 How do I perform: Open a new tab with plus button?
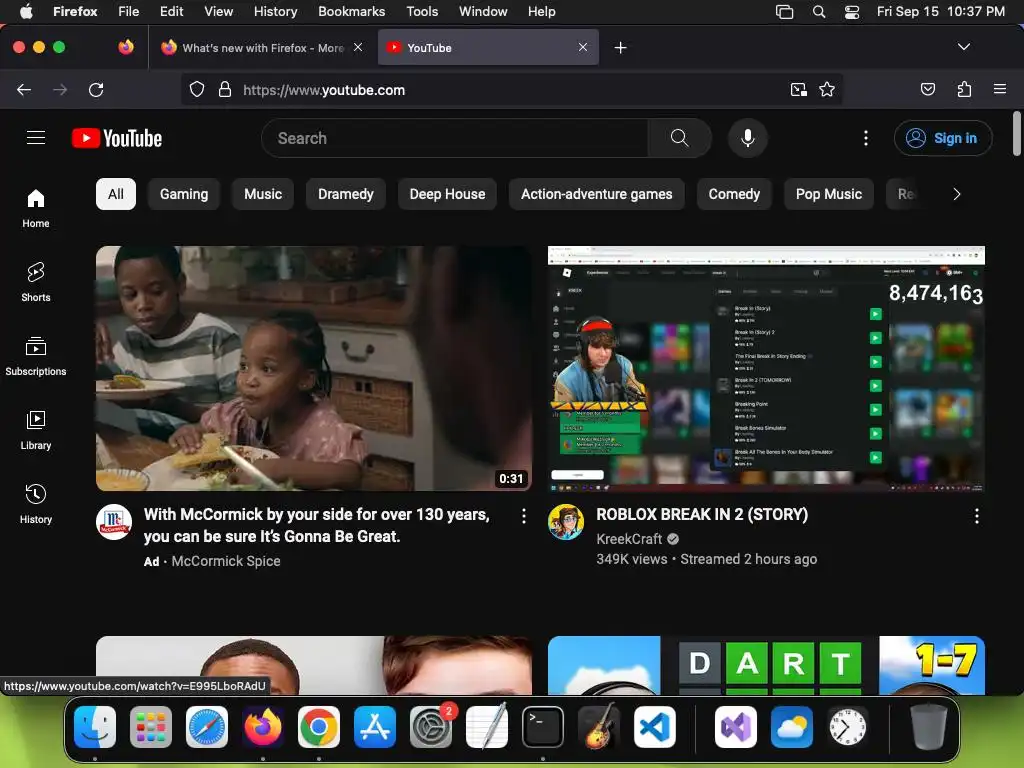pyautogui.click(x=620, y=48)
